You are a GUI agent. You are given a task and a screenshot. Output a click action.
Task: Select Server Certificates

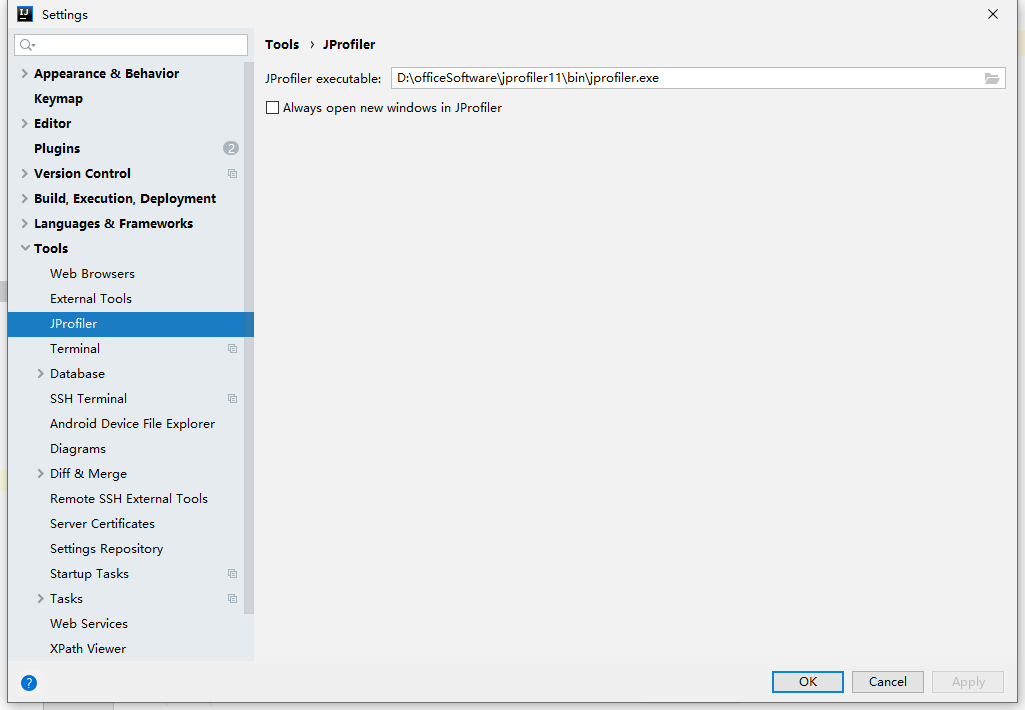point(102,524)
